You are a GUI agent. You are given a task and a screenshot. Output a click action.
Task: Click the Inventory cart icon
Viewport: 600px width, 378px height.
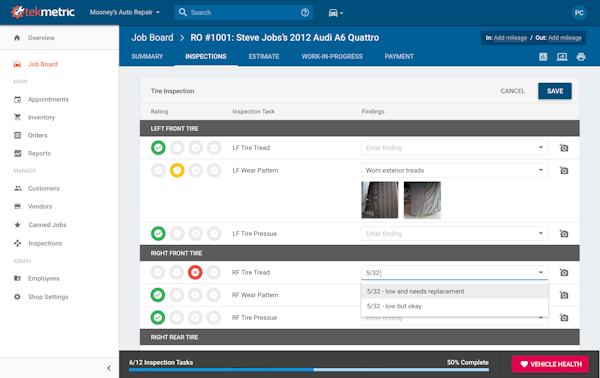click(x=17, y=117)
